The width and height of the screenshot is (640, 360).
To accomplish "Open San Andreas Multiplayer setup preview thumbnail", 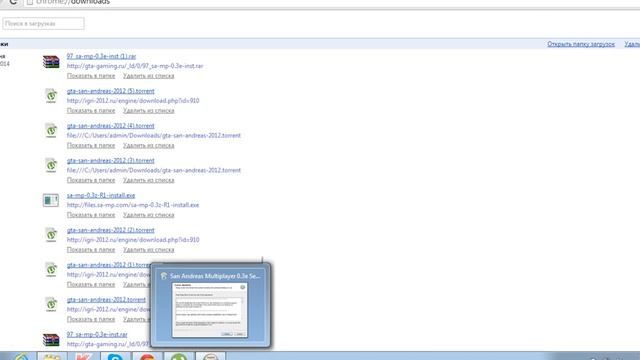I will (210, 310).
